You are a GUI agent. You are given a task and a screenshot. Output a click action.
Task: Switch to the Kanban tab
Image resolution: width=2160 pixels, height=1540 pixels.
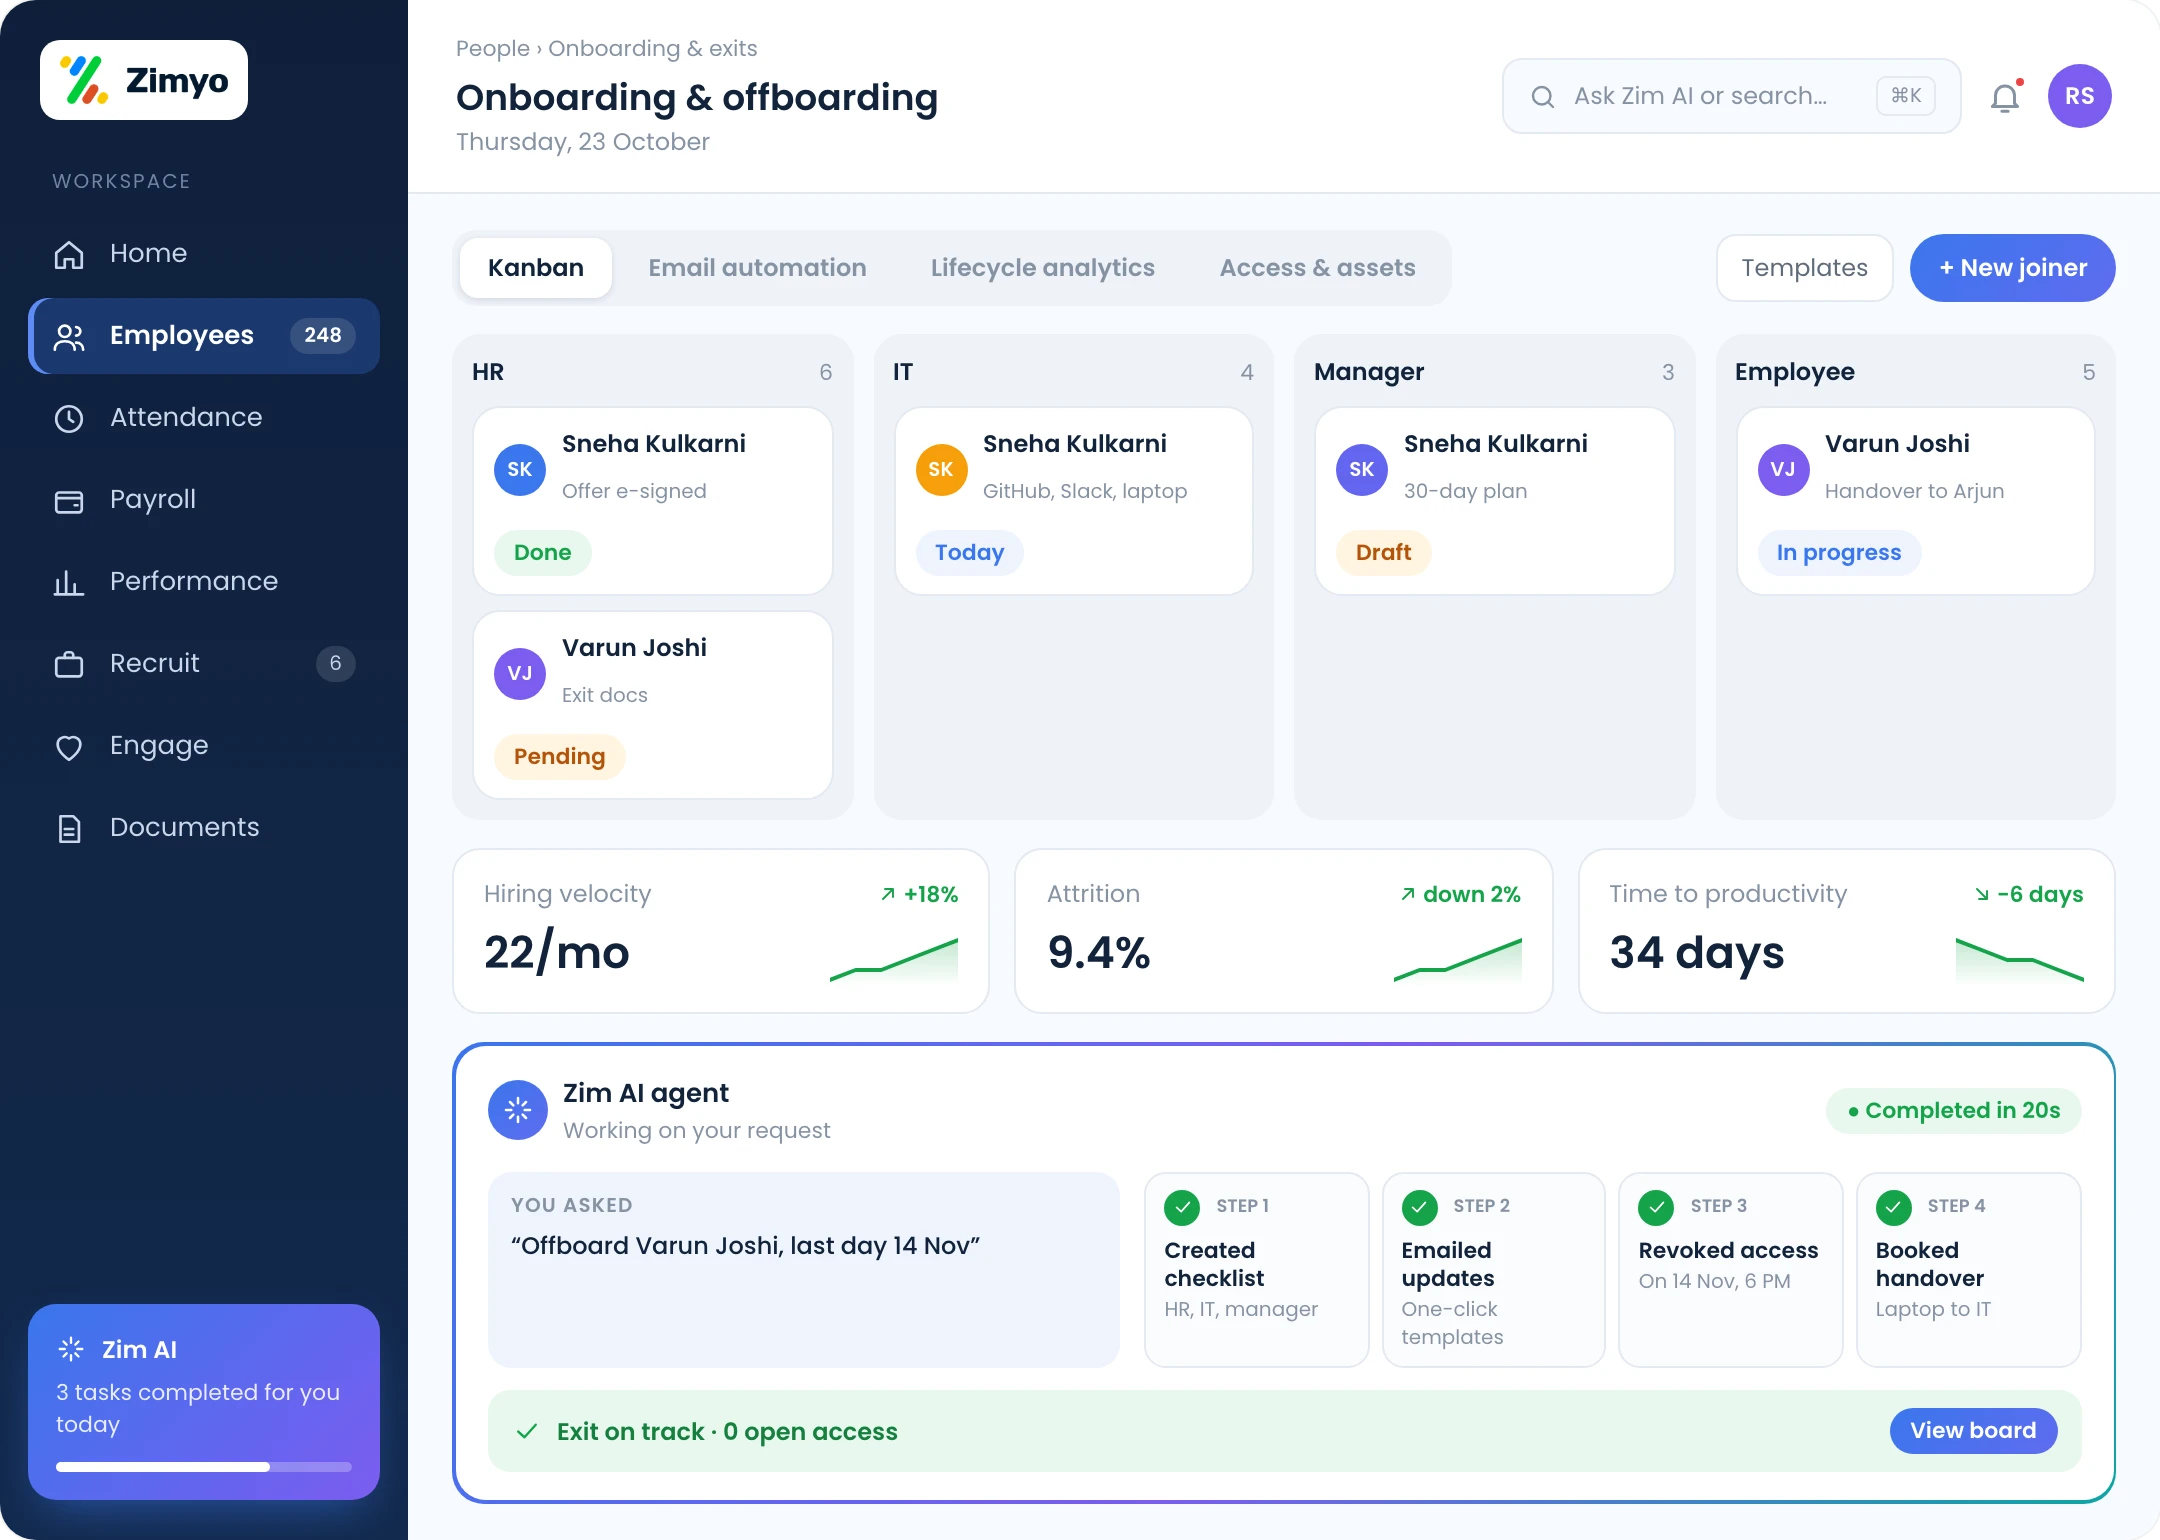[536, 268]
